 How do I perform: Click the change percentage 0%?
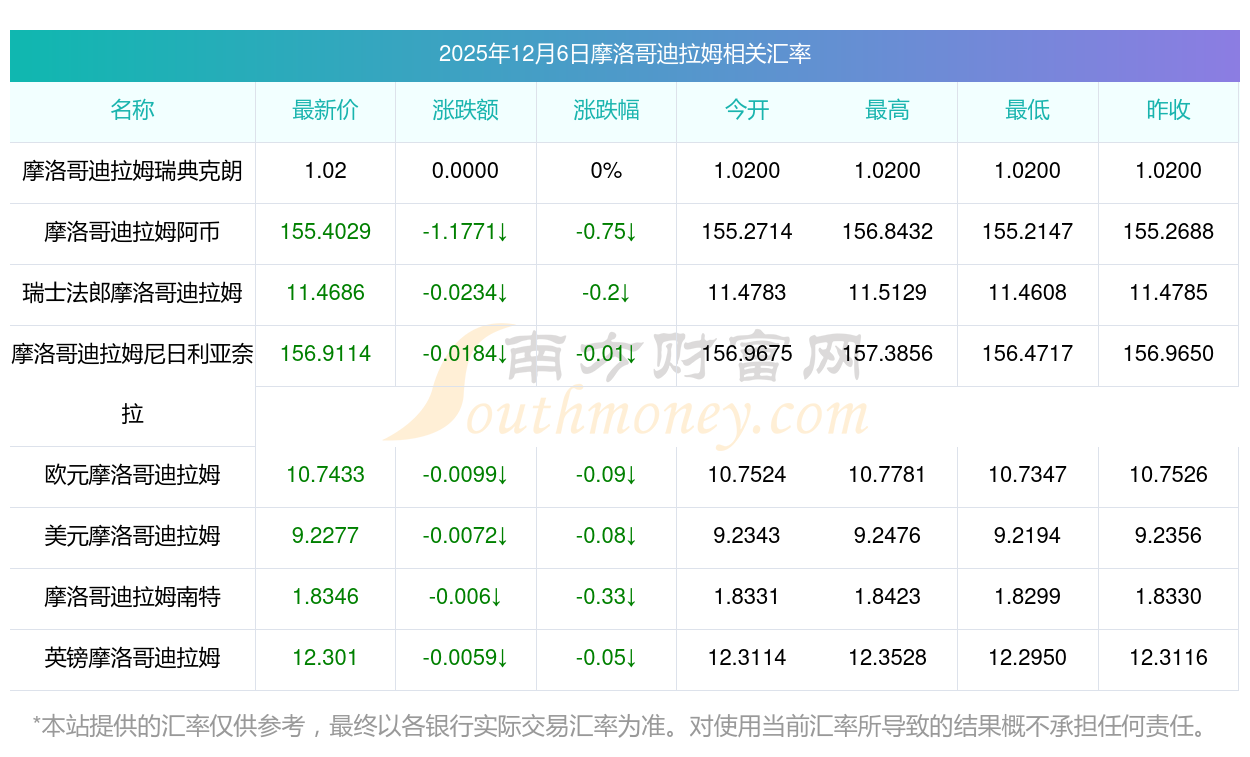606,171
